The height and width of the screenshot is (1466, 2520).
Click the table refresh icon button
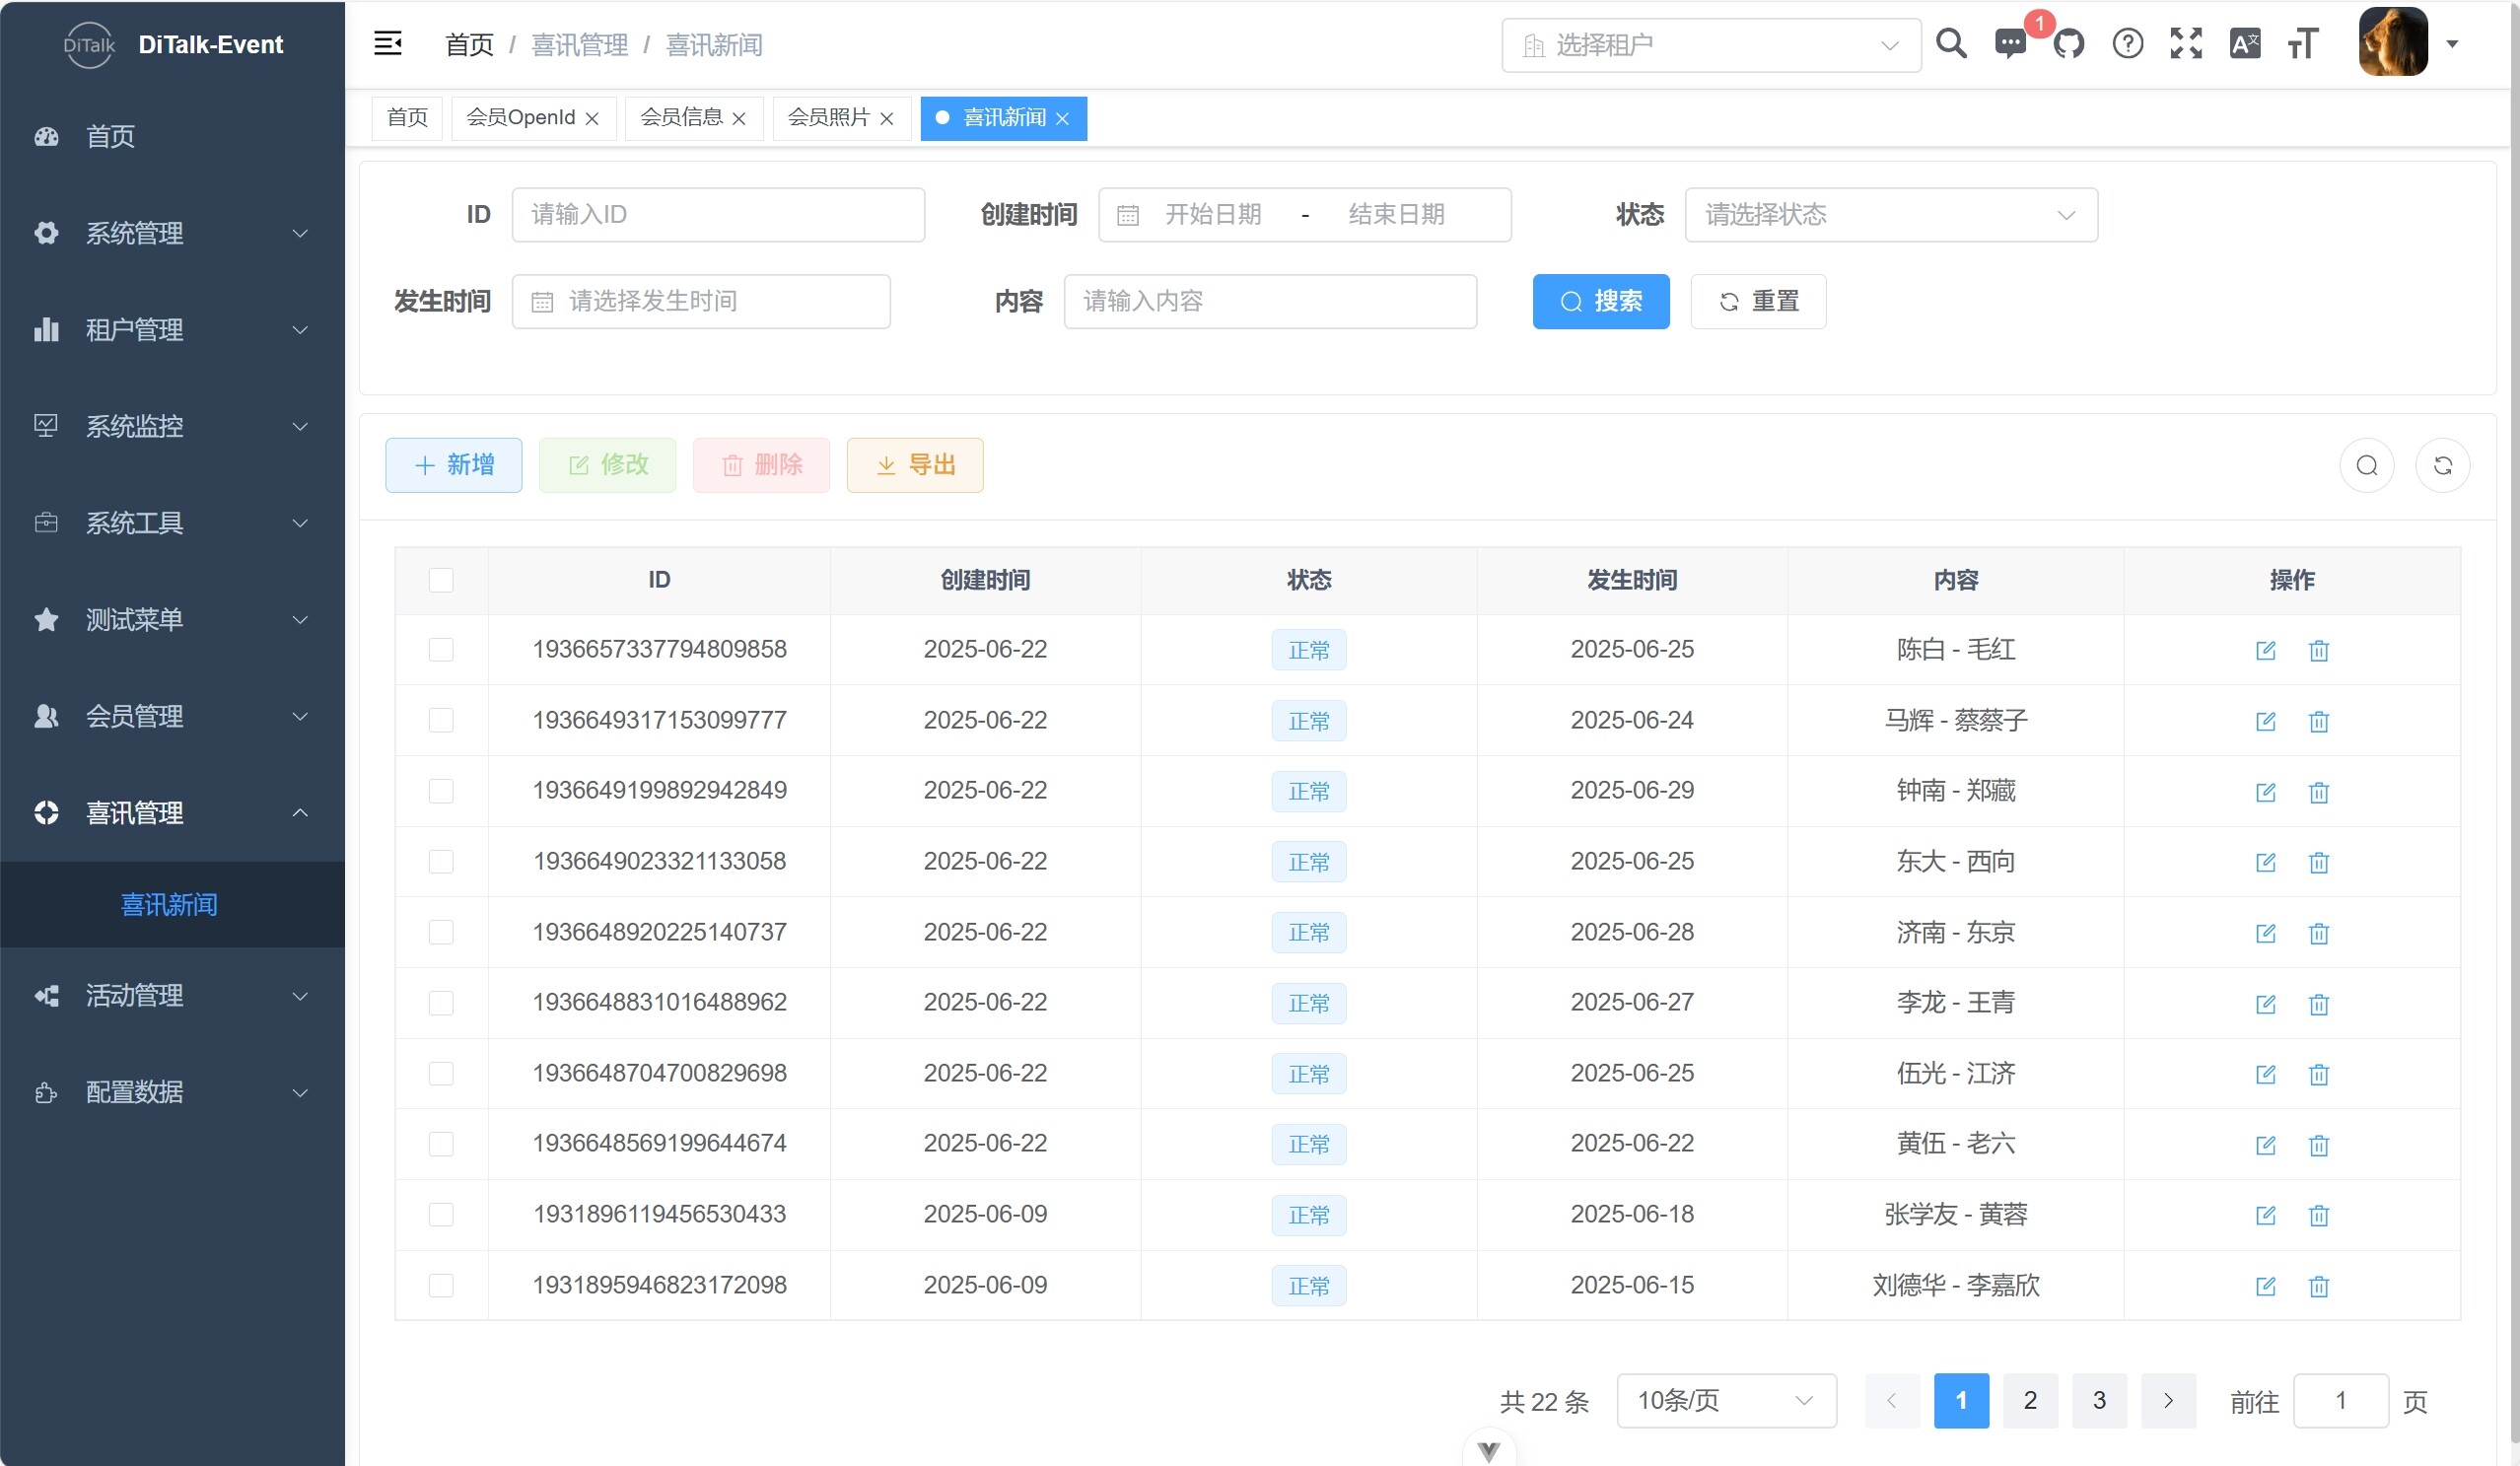[2442, 466]
